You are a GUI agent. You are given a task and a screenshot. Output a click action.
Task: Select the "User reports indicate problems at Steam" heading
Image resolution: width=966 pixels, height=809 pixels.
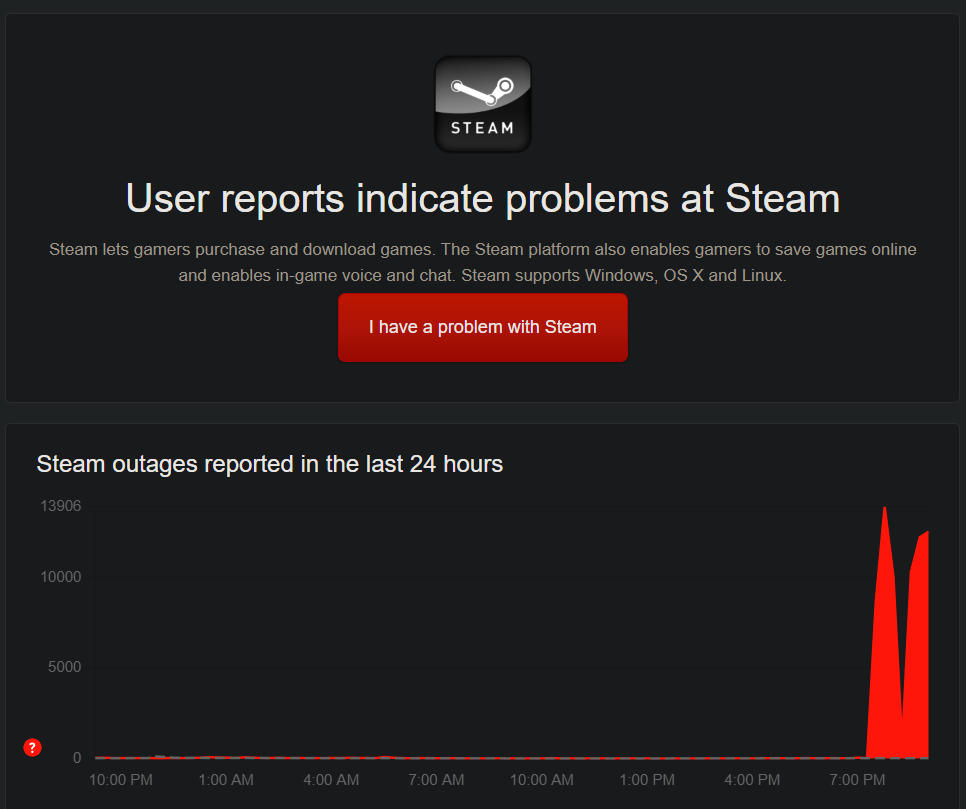483,198
